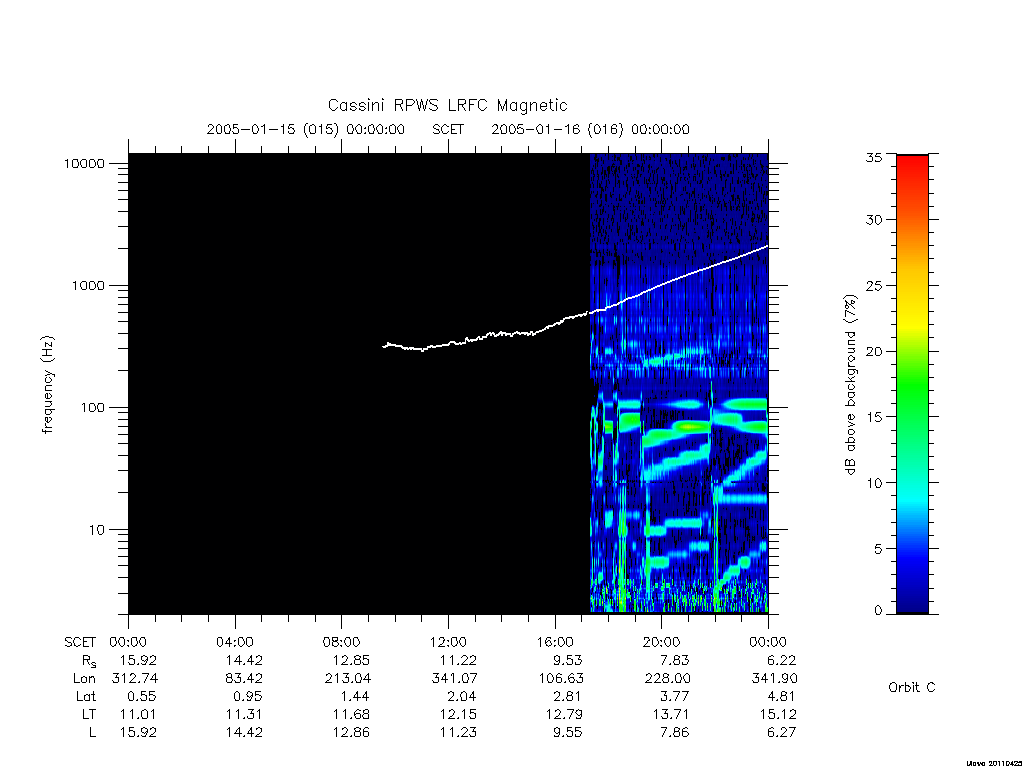Click the 35 tick on the color bar
The width and height of the screenshot is (1024, 768).
[x=874, y=157]
